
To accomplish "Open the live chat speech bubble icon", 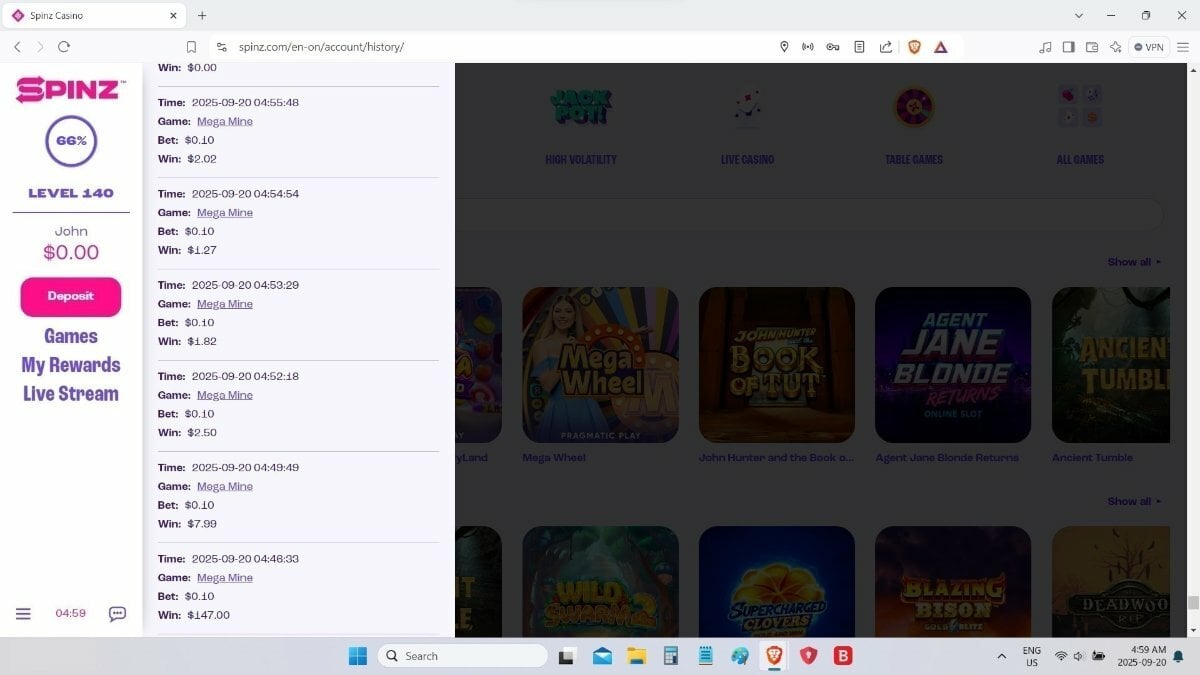I will coord(117,614).
